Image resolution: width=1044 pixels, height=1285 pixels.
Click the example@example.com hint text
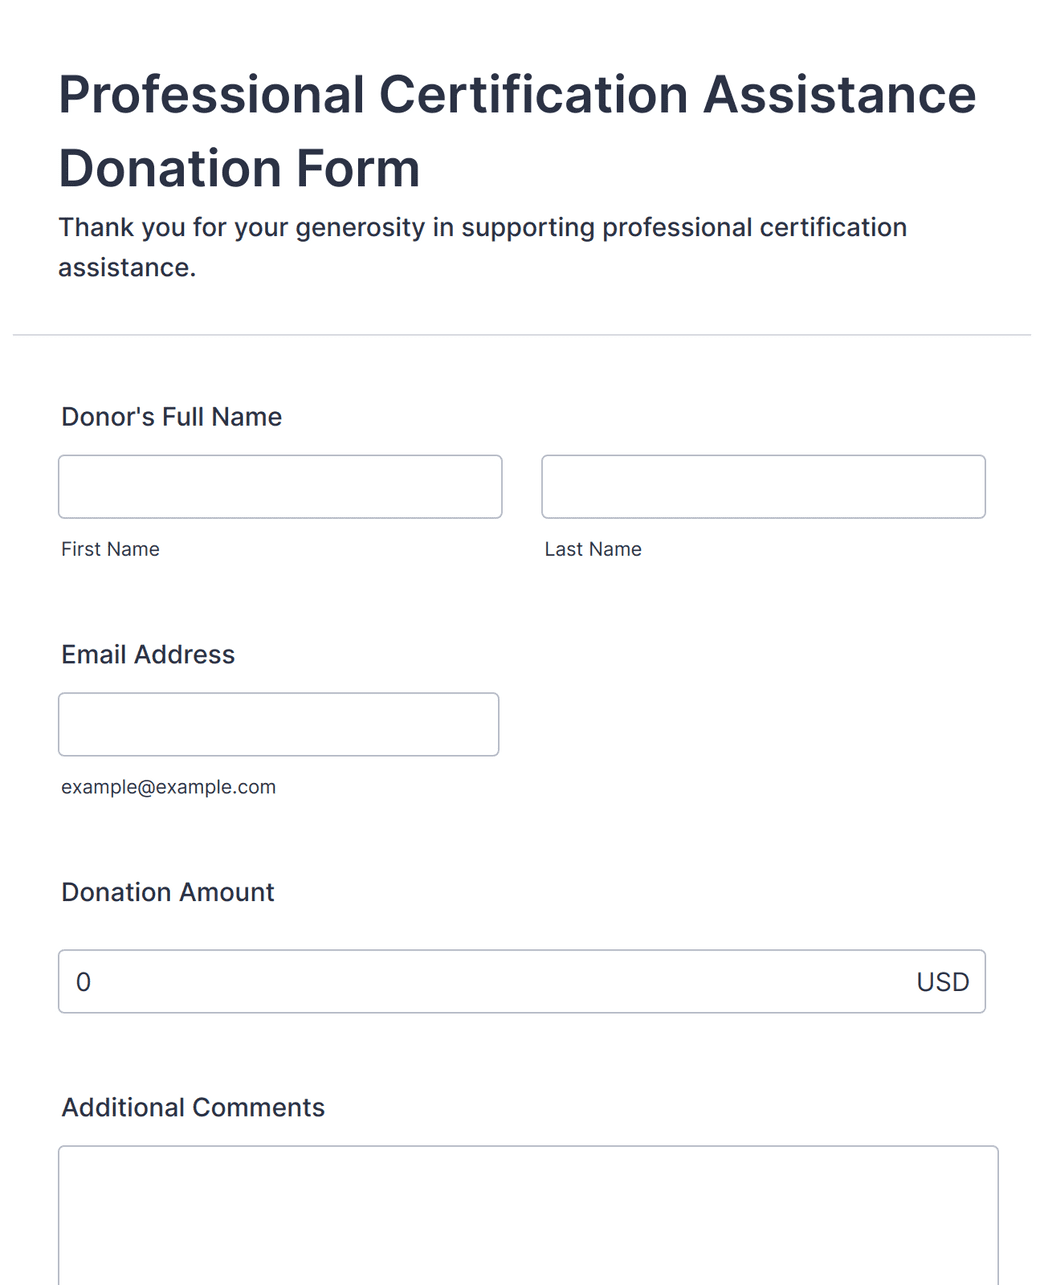pyautogui.click(x=168, y=787)
